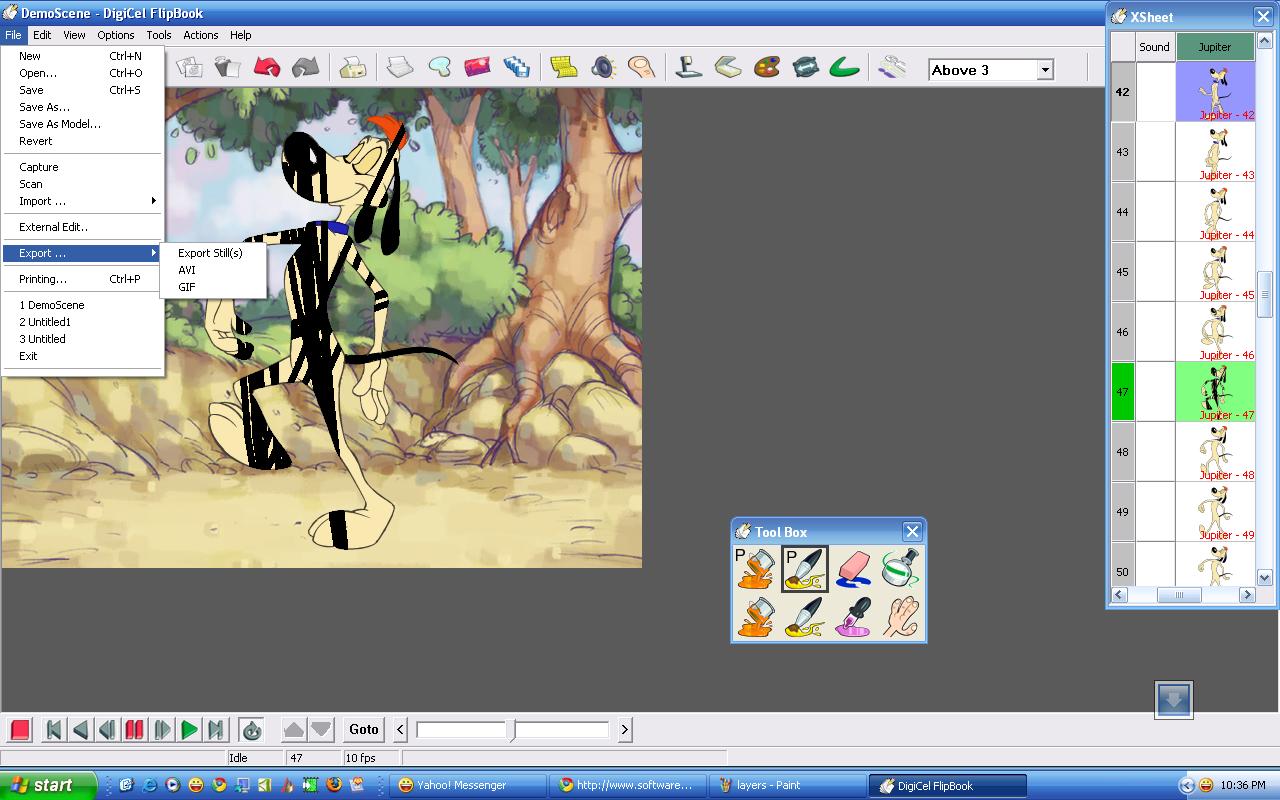Expand the Import submenu

click(x=84, y=201)
